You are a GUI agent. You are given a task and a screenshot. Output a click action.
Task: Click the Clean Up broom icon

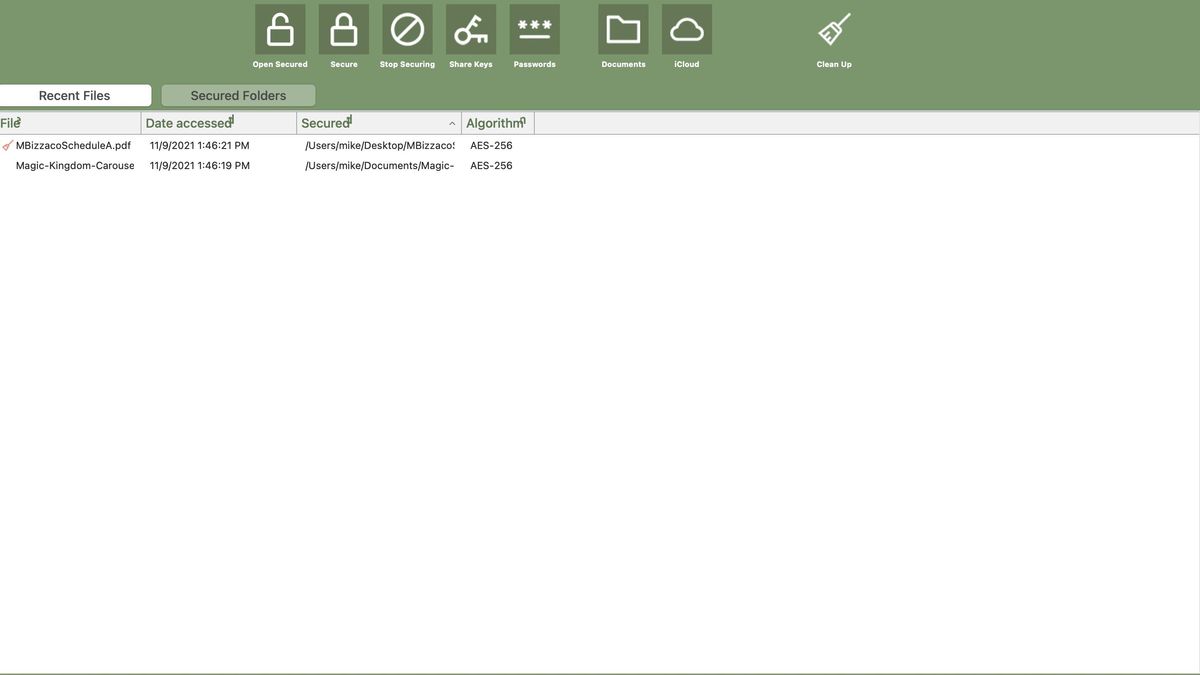pyautogui.click(x=833, y=28)
